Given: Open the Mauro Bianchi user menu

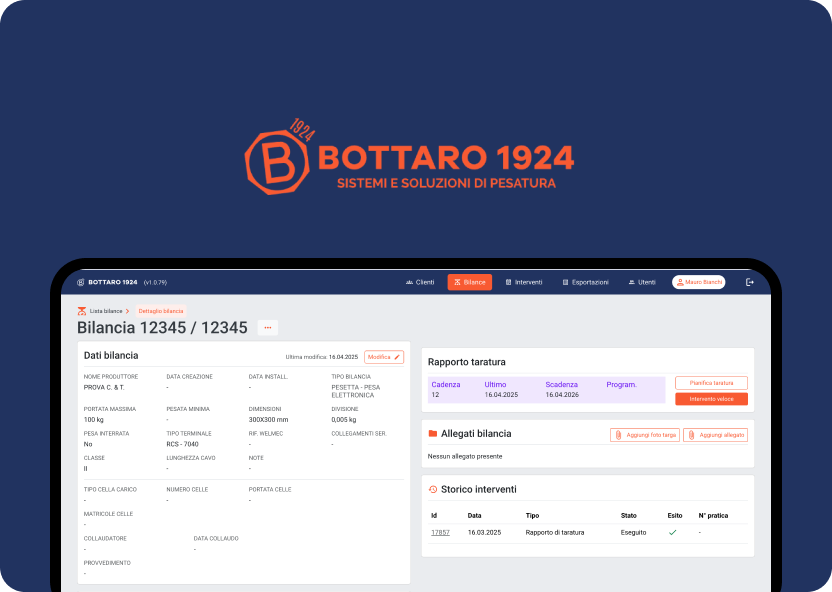Looking at the screenshot, I should 697,281.
